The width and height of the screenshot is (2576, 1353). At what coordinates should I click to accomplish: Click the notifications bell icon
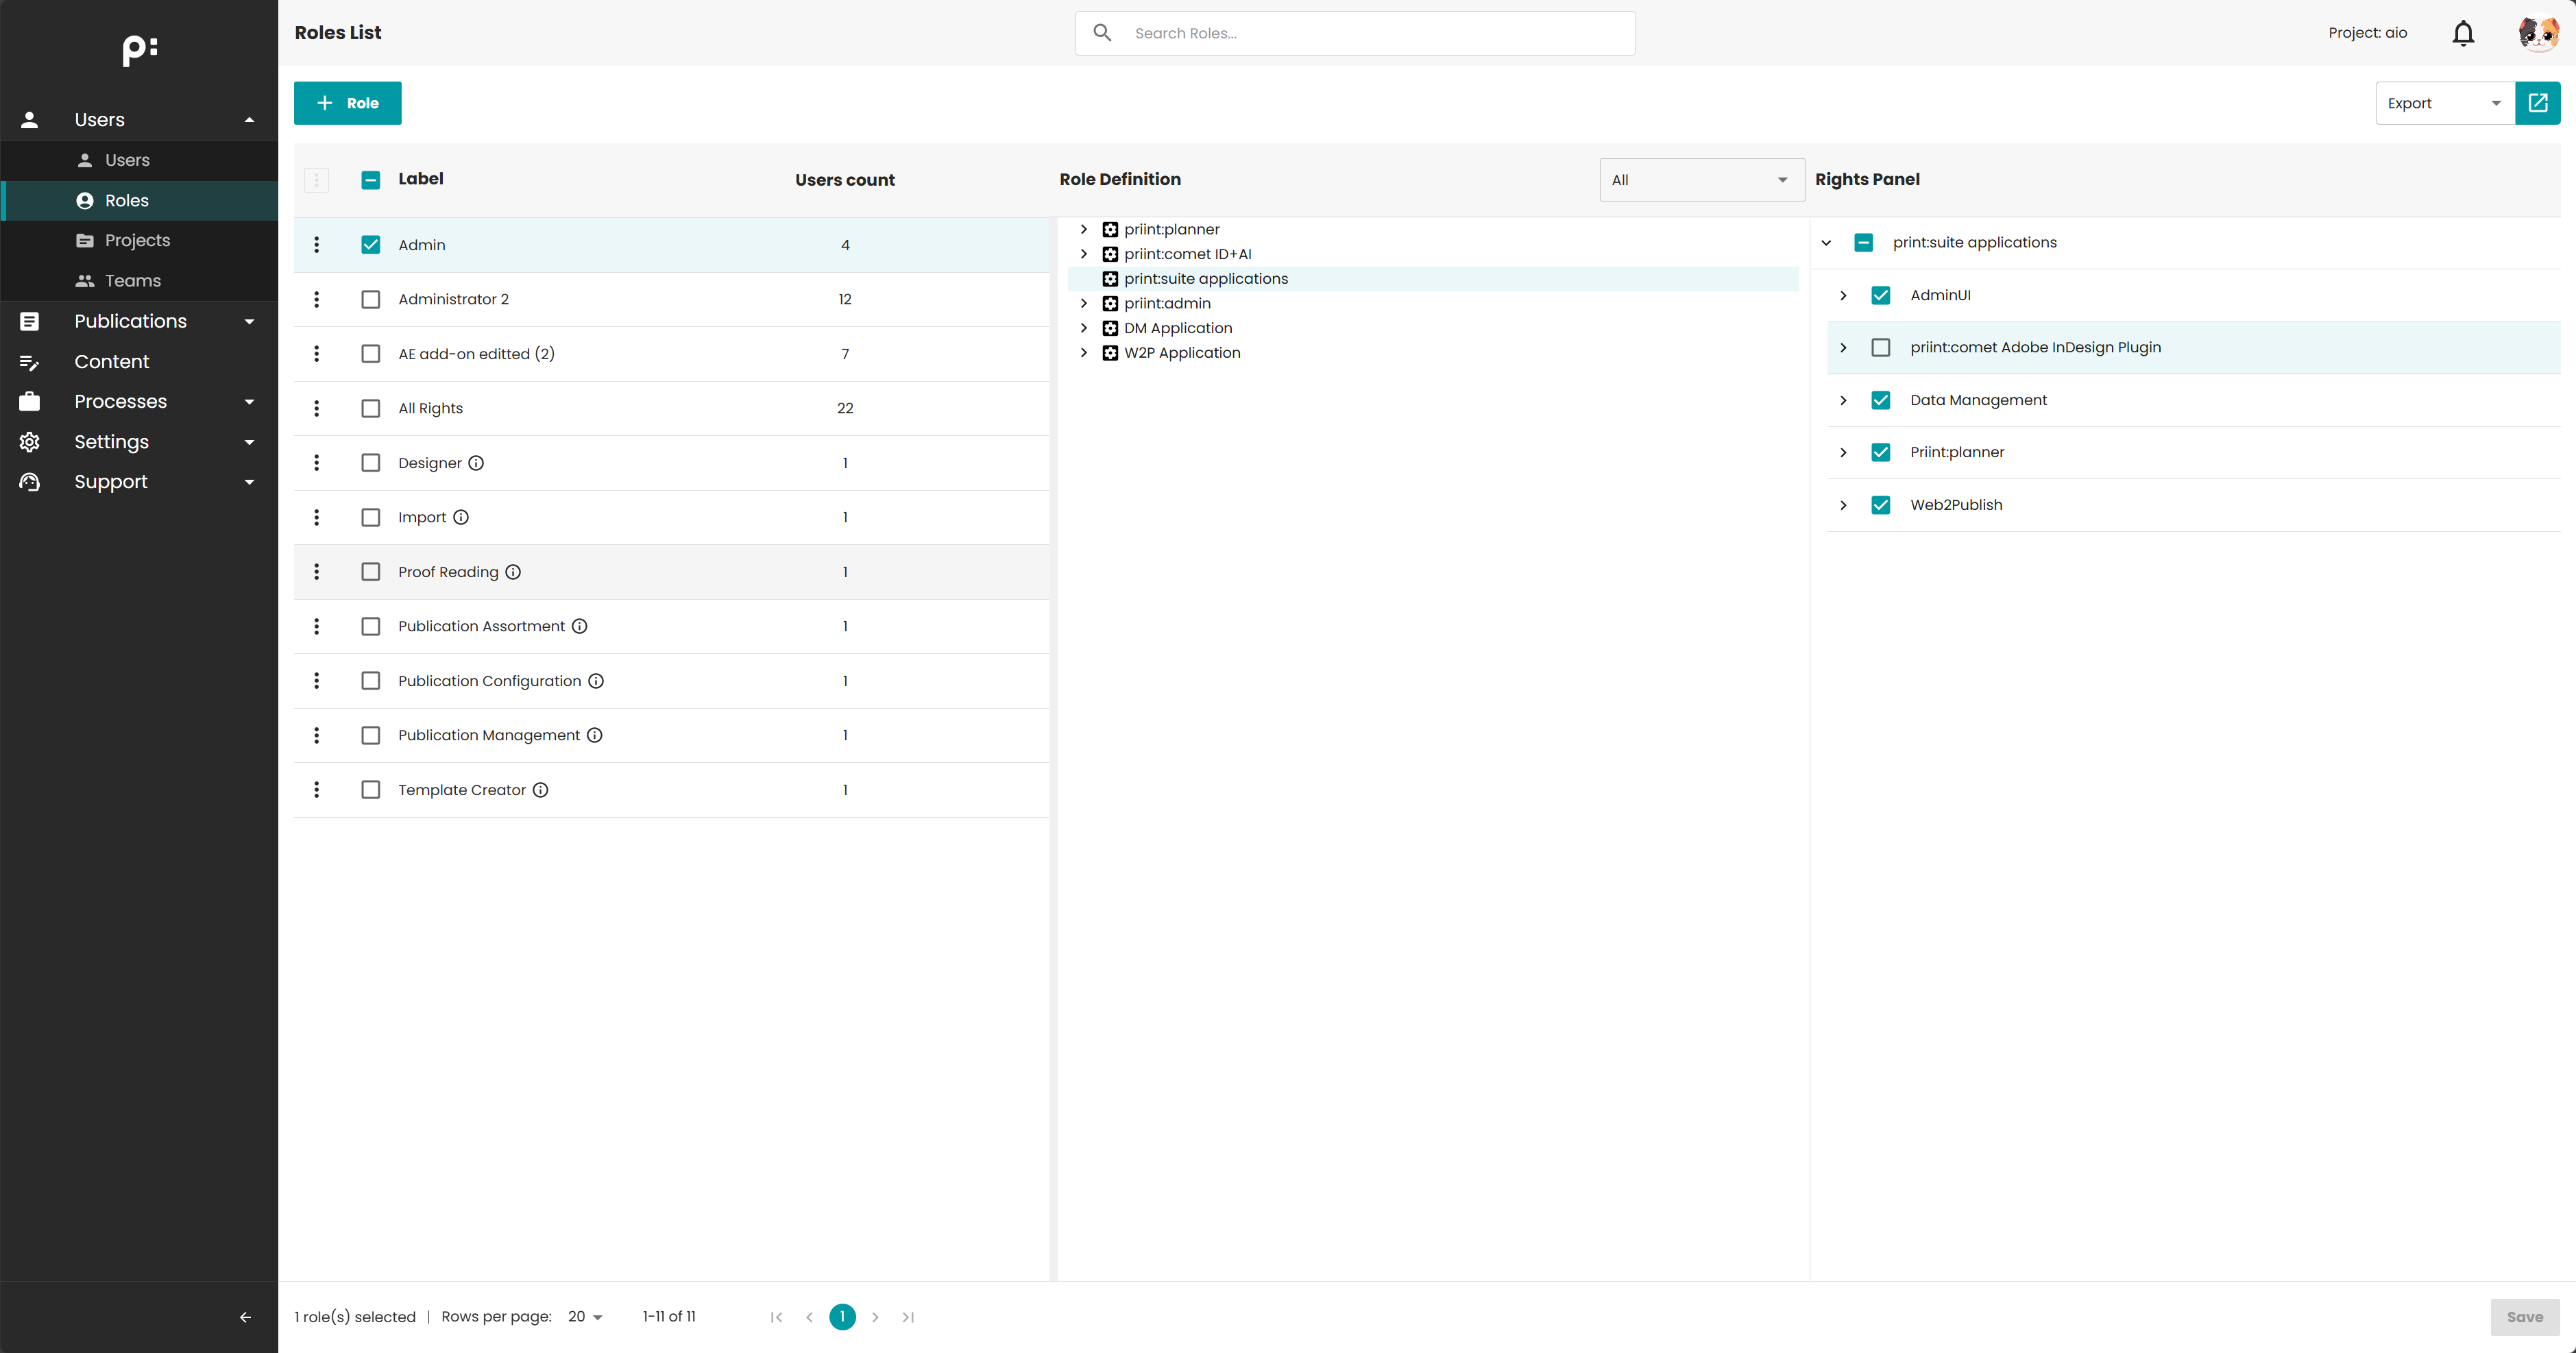(x=2462, y=33)
